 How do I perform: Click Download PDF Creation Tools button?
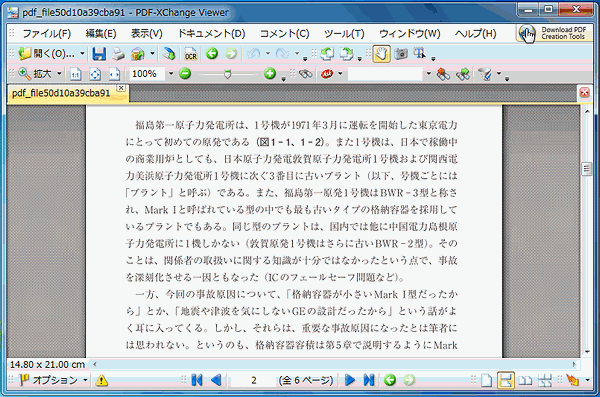[x=554, y=33]
